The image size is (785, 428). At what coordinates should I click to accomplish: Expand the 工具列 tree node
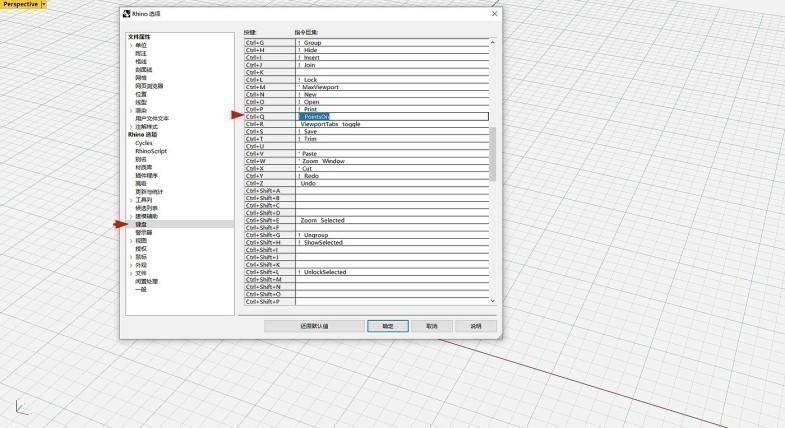tap(130, 200)
